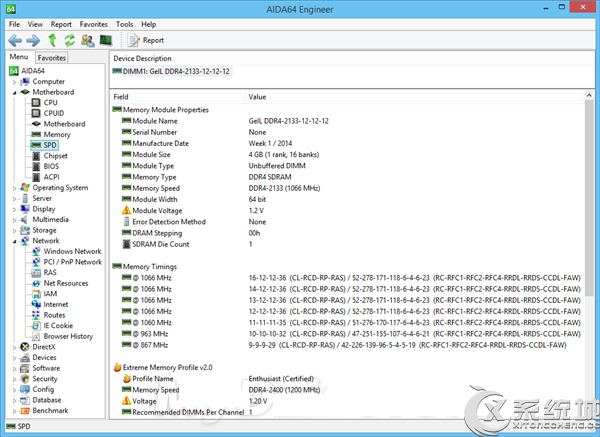Open the Routes item icon

[36, 315]
